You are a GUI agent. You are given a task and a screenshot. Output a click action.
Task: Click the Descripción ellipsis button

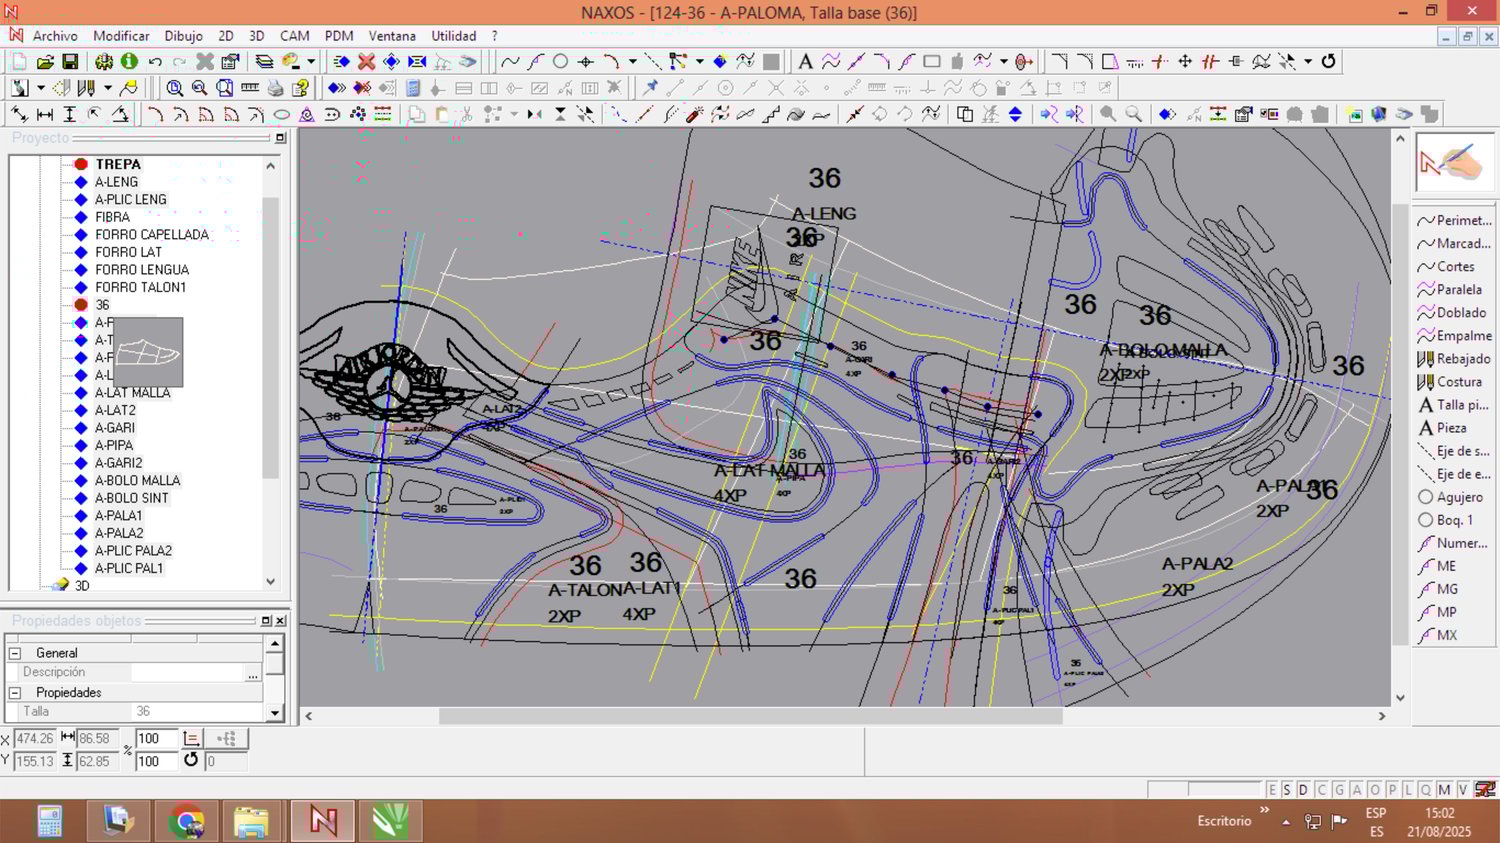[x=253, y=673]
